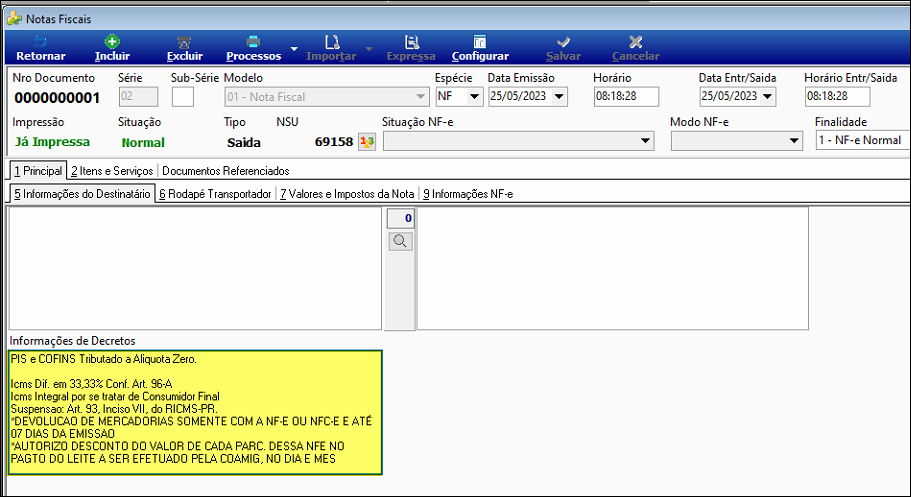911x497 pixels.
Task: Select 5 Informações do Destinatário tab
Action: point(83,194)
